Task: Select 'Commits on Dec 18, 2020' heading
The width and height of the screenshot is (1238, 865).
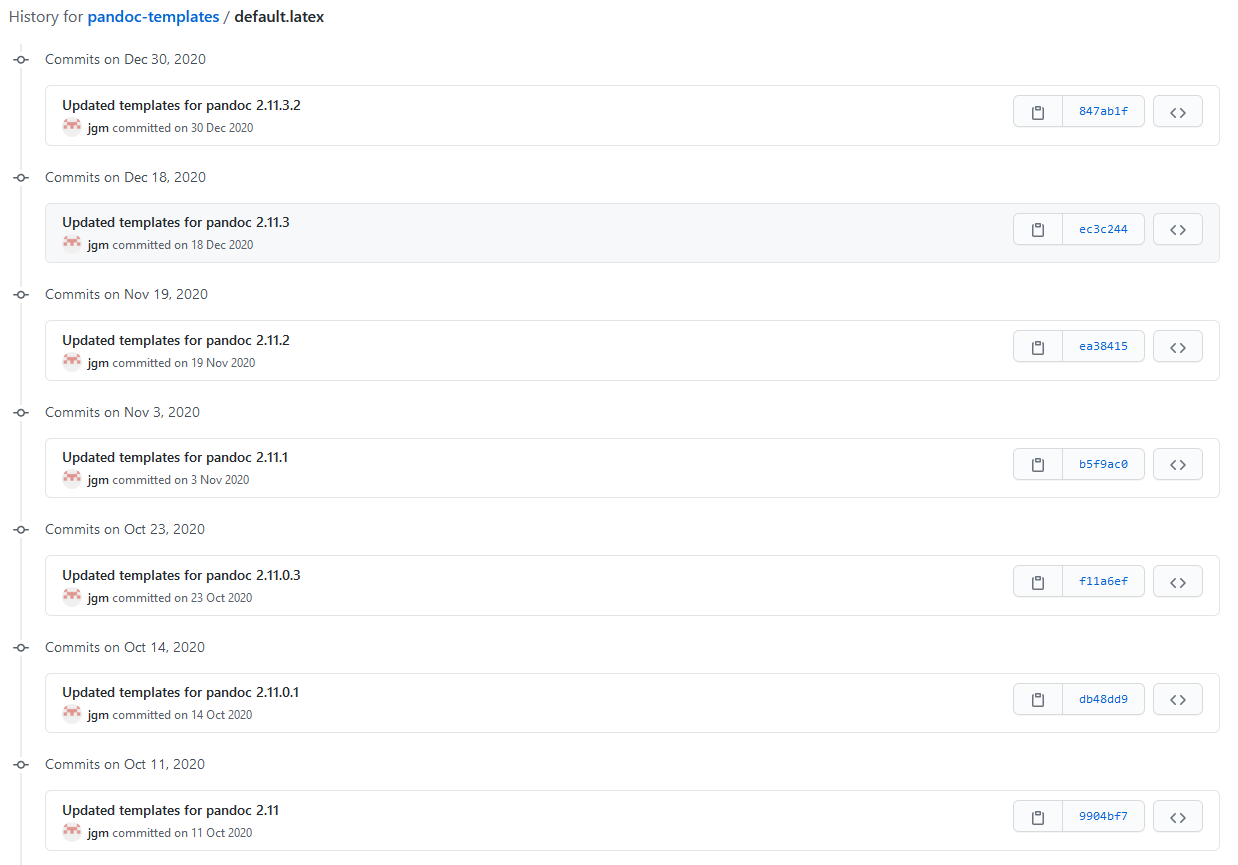Action: [x=125, y=177]
